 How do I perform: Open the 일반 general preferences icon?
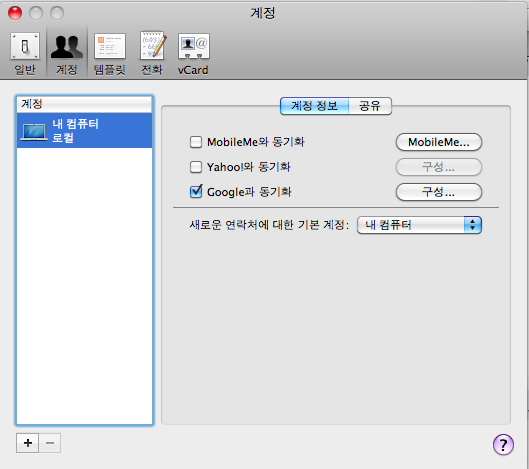click(x=25, y=53)
